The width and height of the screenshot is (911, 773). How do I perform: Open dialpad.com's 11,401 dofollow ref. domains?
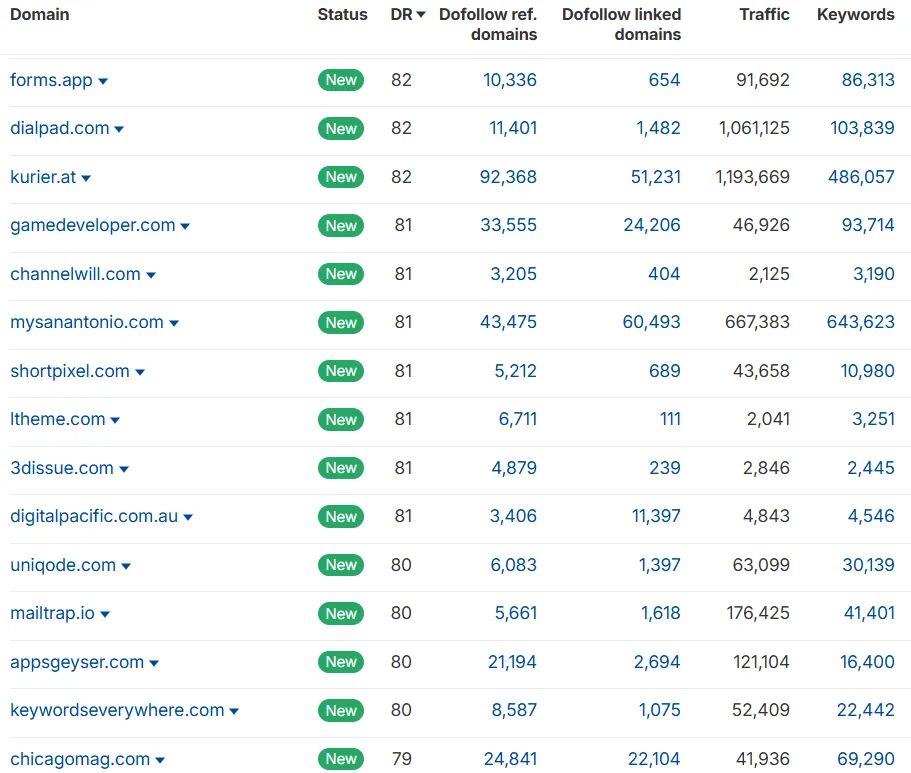513,128
